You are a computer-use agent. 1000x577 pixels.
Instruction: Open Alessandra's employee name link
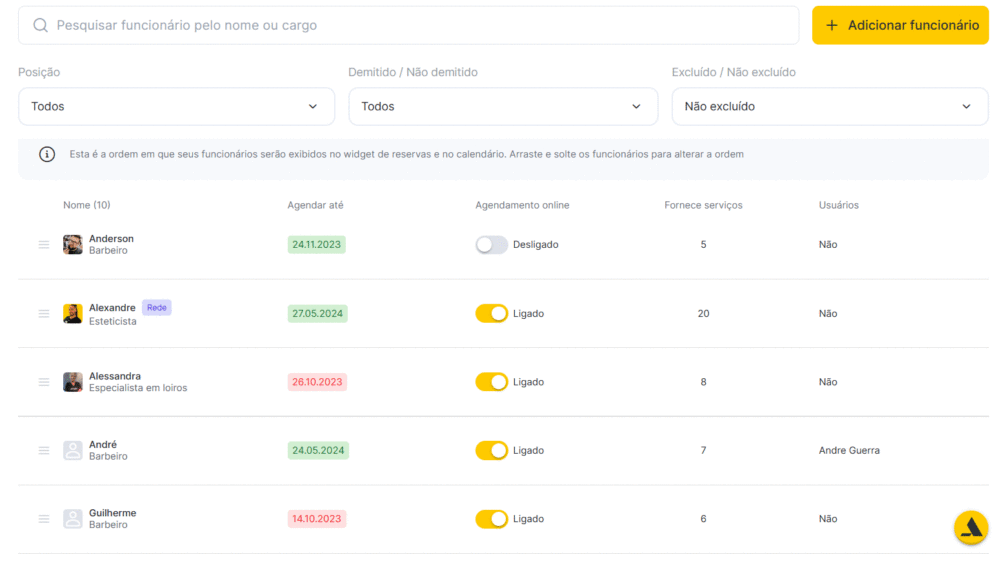click(x=115, y=376)
